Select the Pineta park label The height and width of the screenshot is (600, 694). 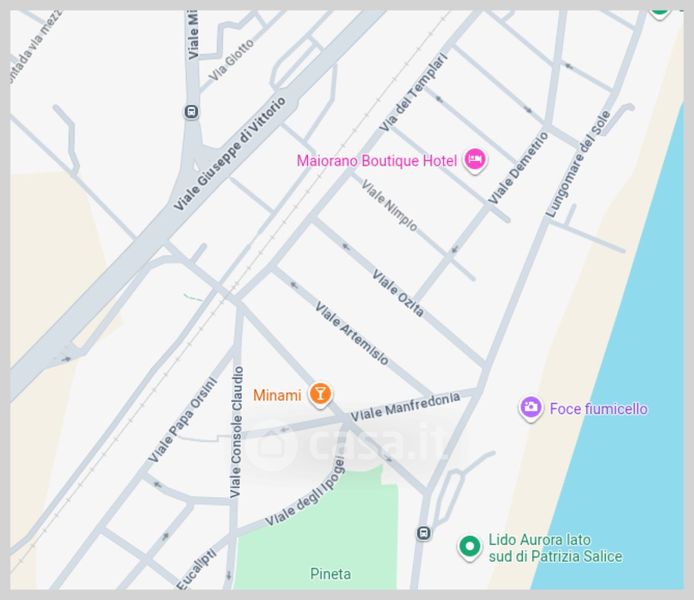[x=331, y=574]
